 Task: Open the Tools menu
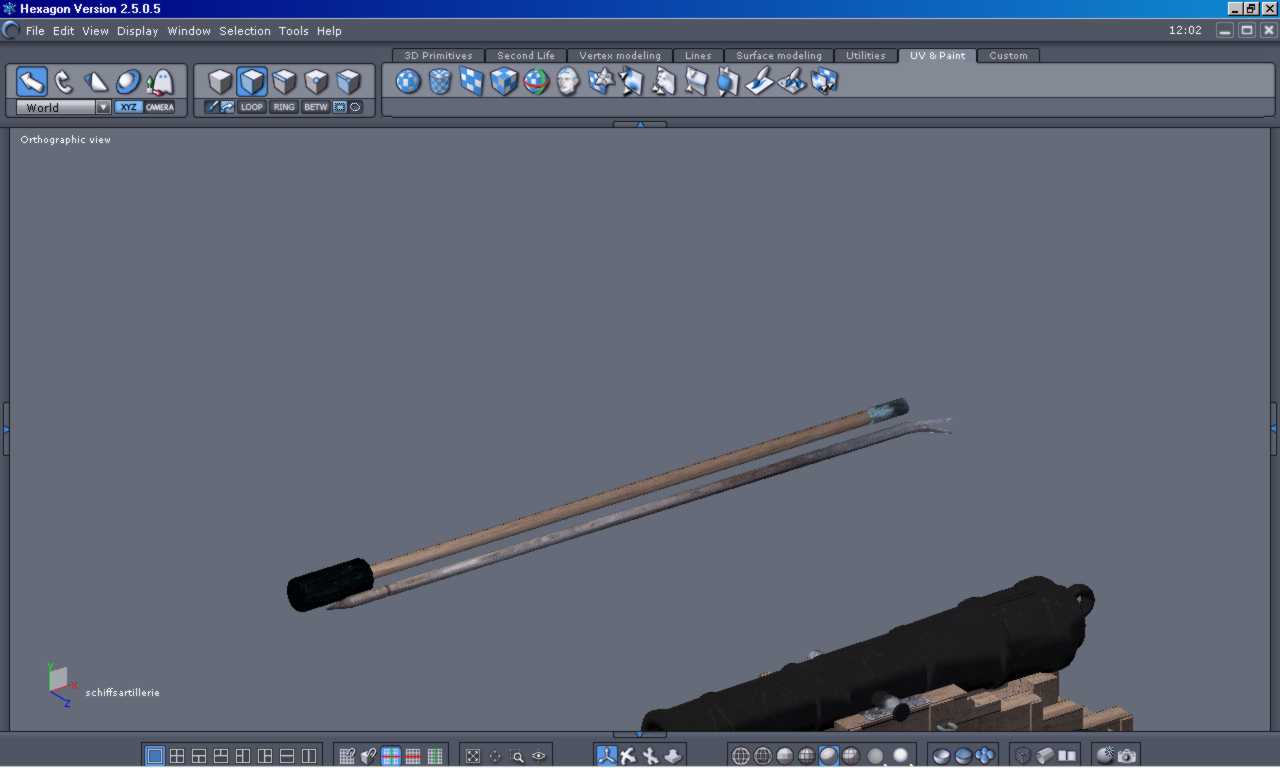(x=294, y=31)
